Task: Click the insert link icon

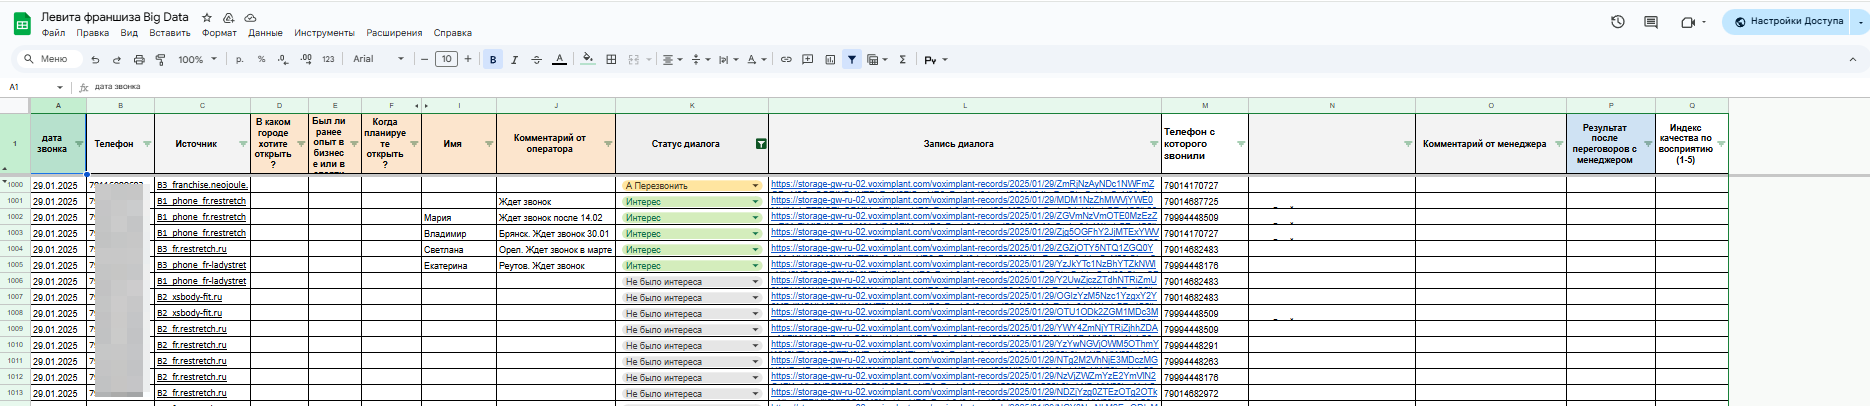Action: [x=786, y=60]
